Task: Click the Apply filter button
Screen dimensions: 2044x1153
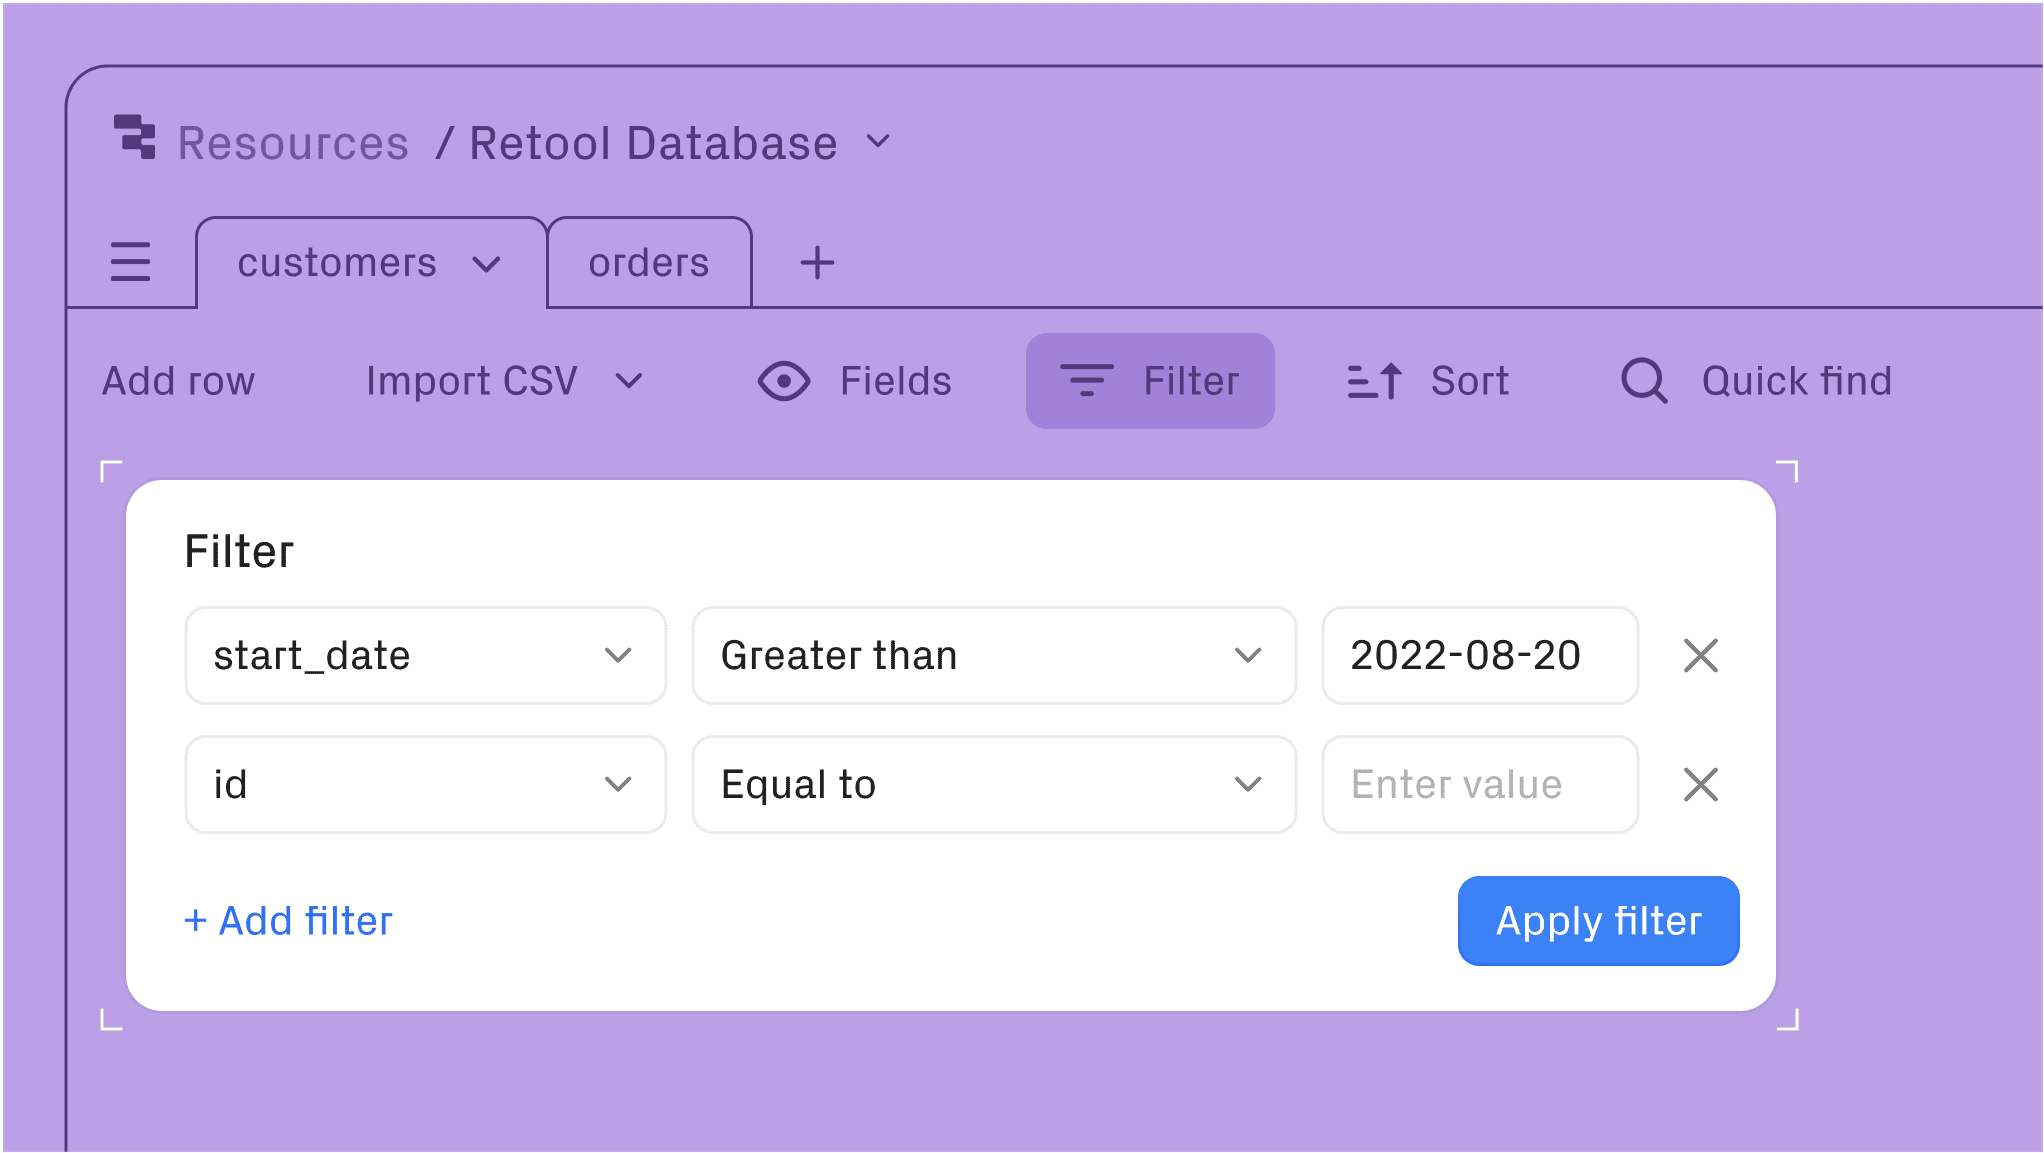Action: pos(1598,921)
